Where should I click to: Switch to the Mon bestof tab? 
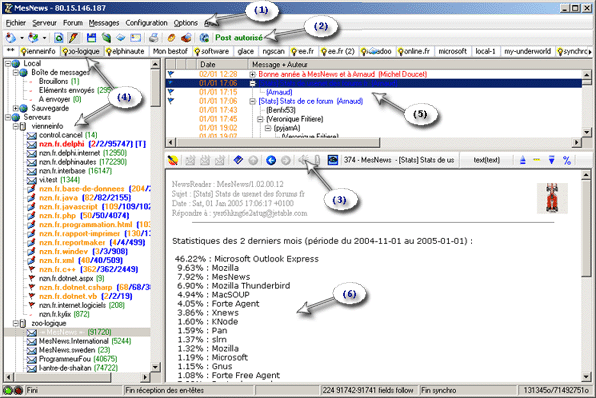(170, 51)
